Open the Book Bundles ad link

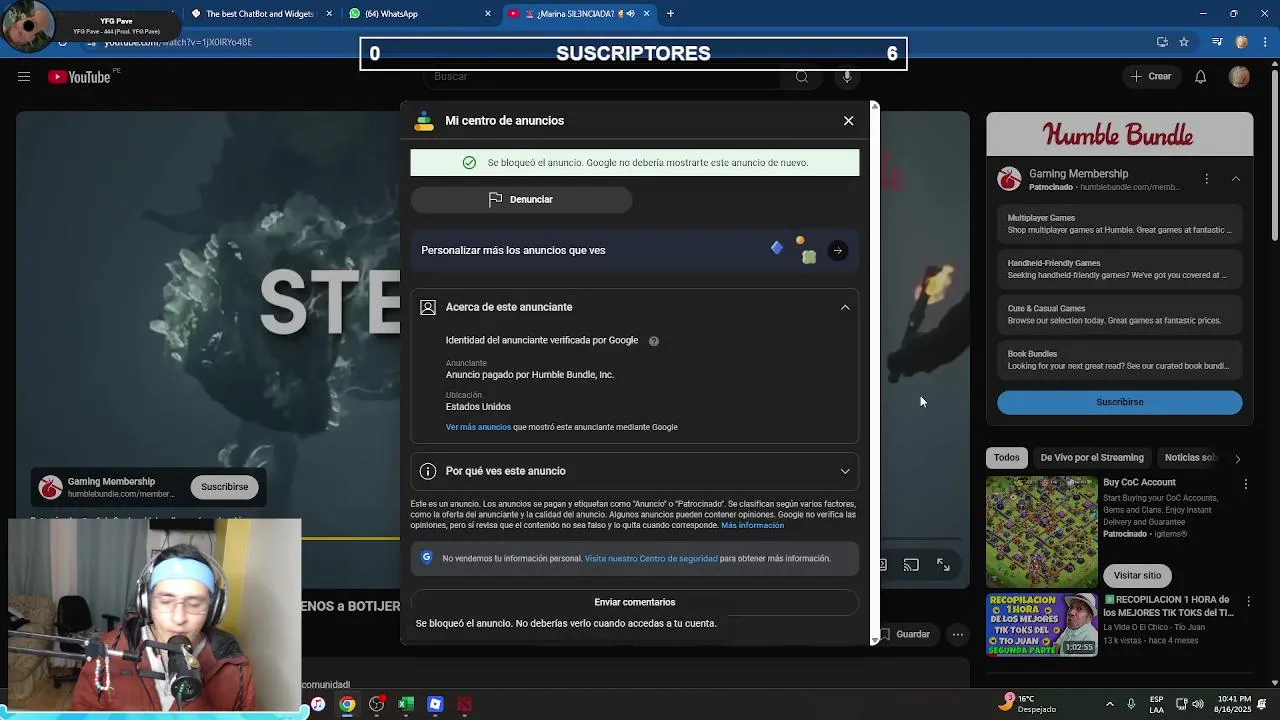tap(1119, 360)
